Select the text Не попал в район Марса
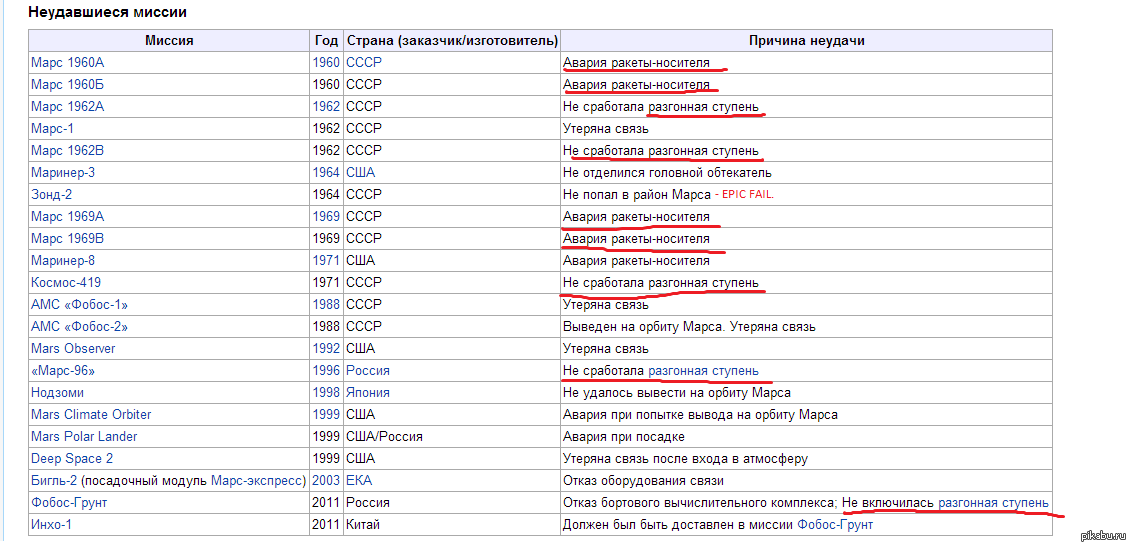 [636, 195]
